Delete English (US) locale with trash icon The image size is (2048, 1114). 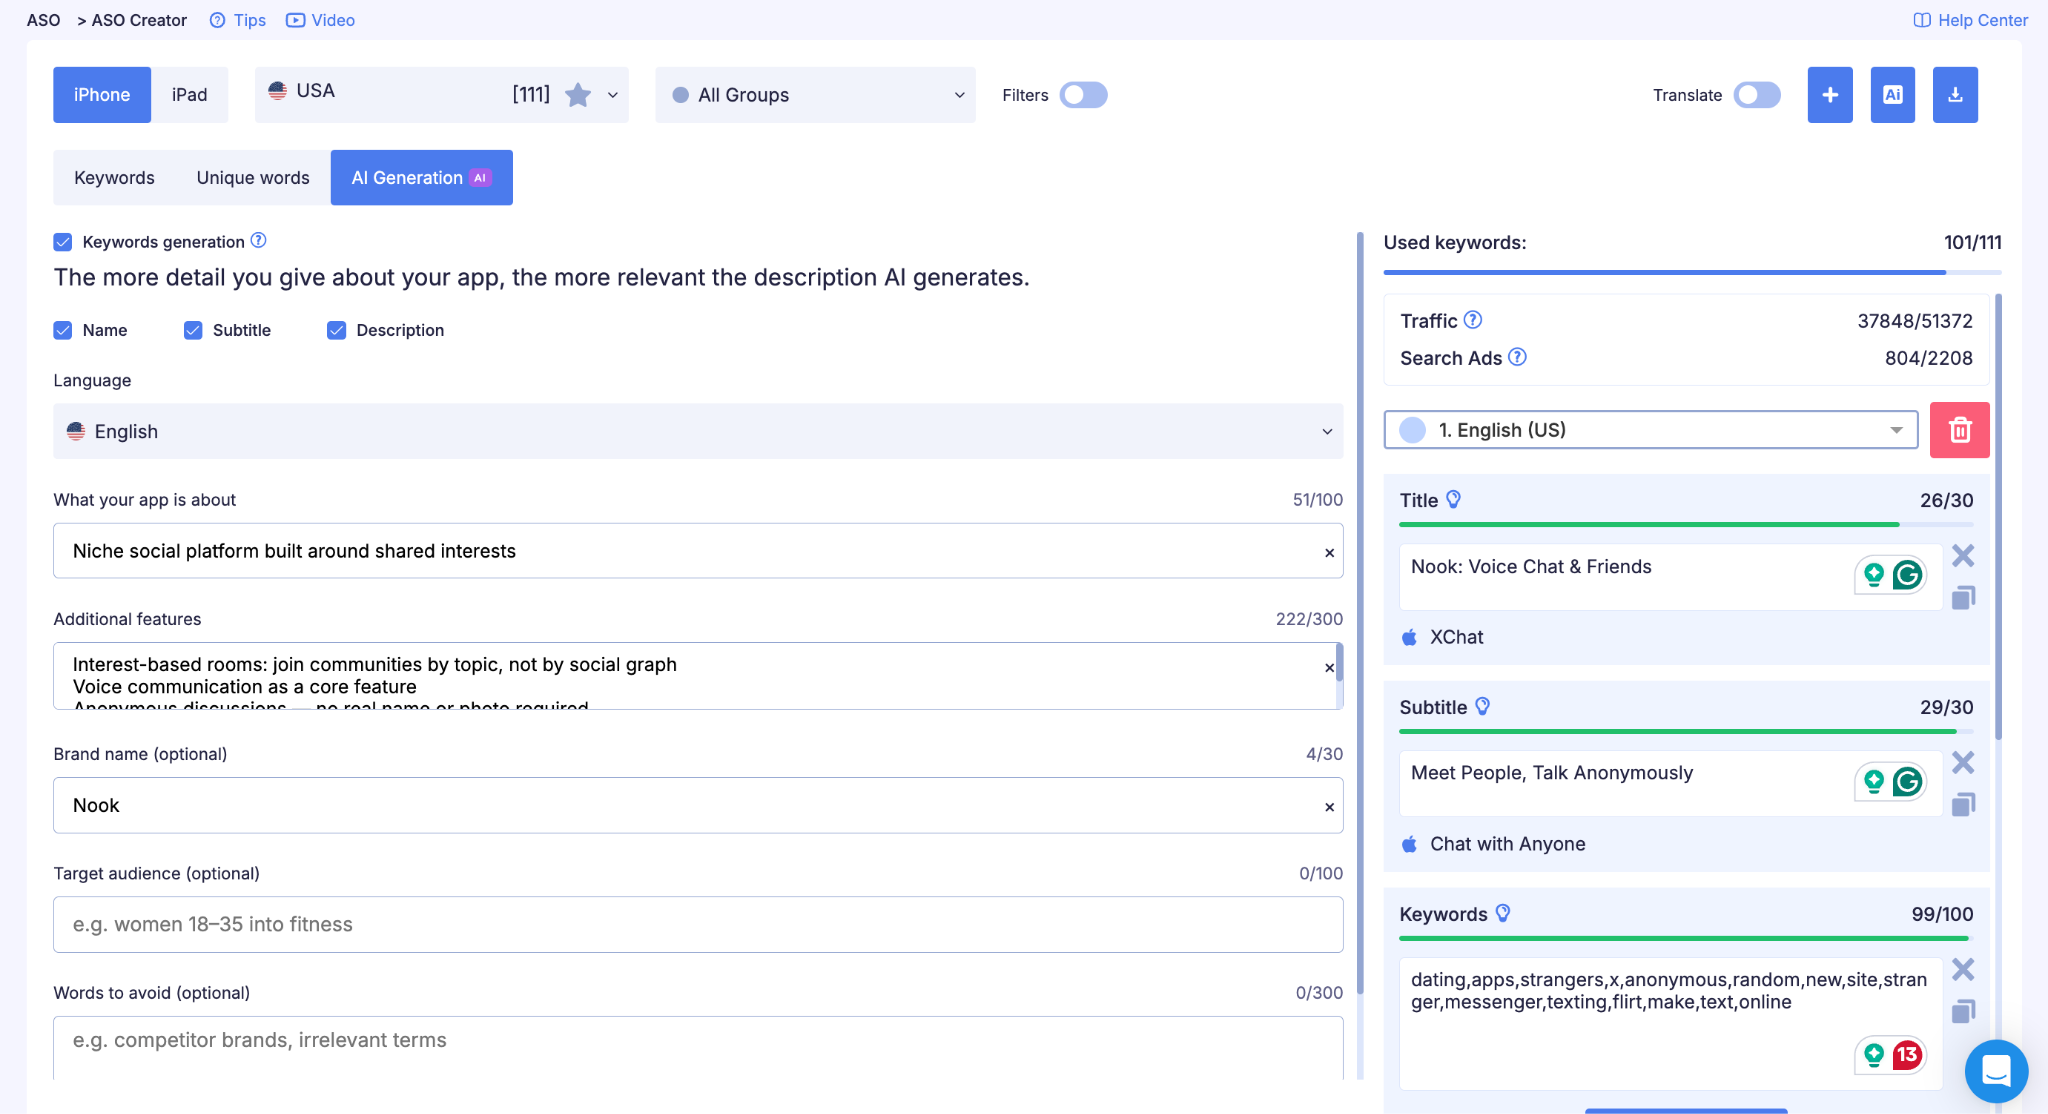coord(1959,430)
